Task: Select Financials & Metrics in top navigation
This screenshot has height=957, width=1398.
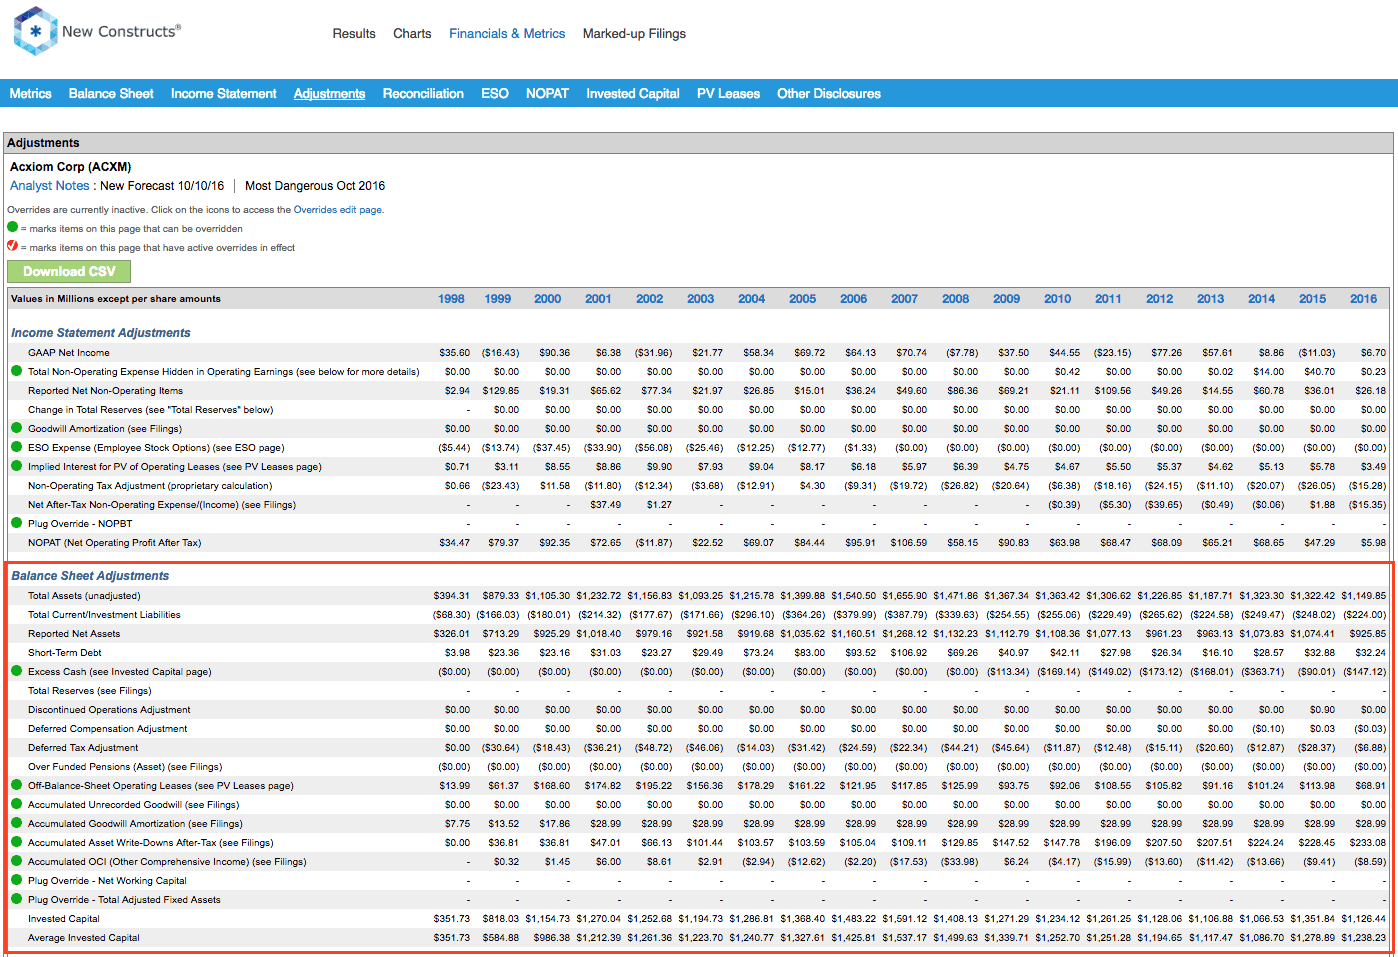Action: click(x=507, y=34)
